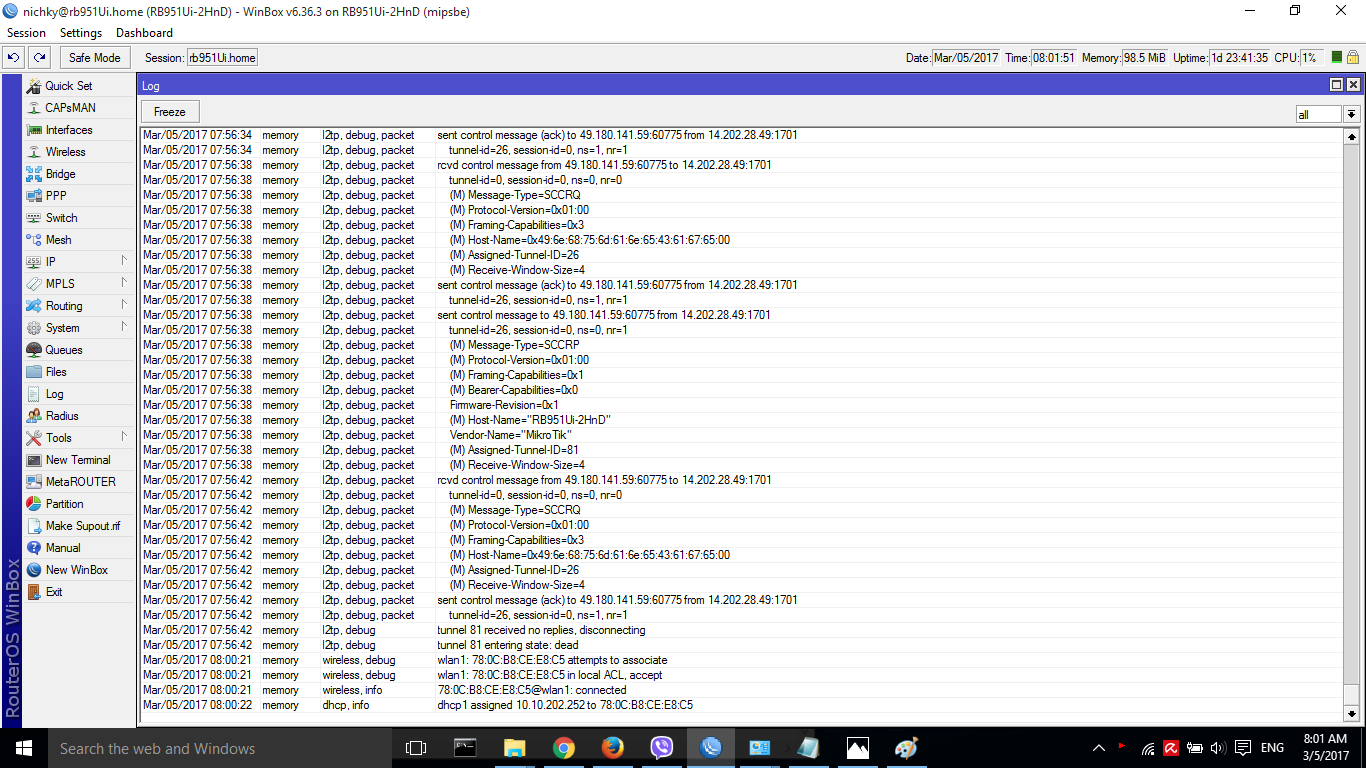The height and width of the screenshot is (768, 1366).
Task: Click the Undo arrow in the toolbar
Action: coord(14,58)
